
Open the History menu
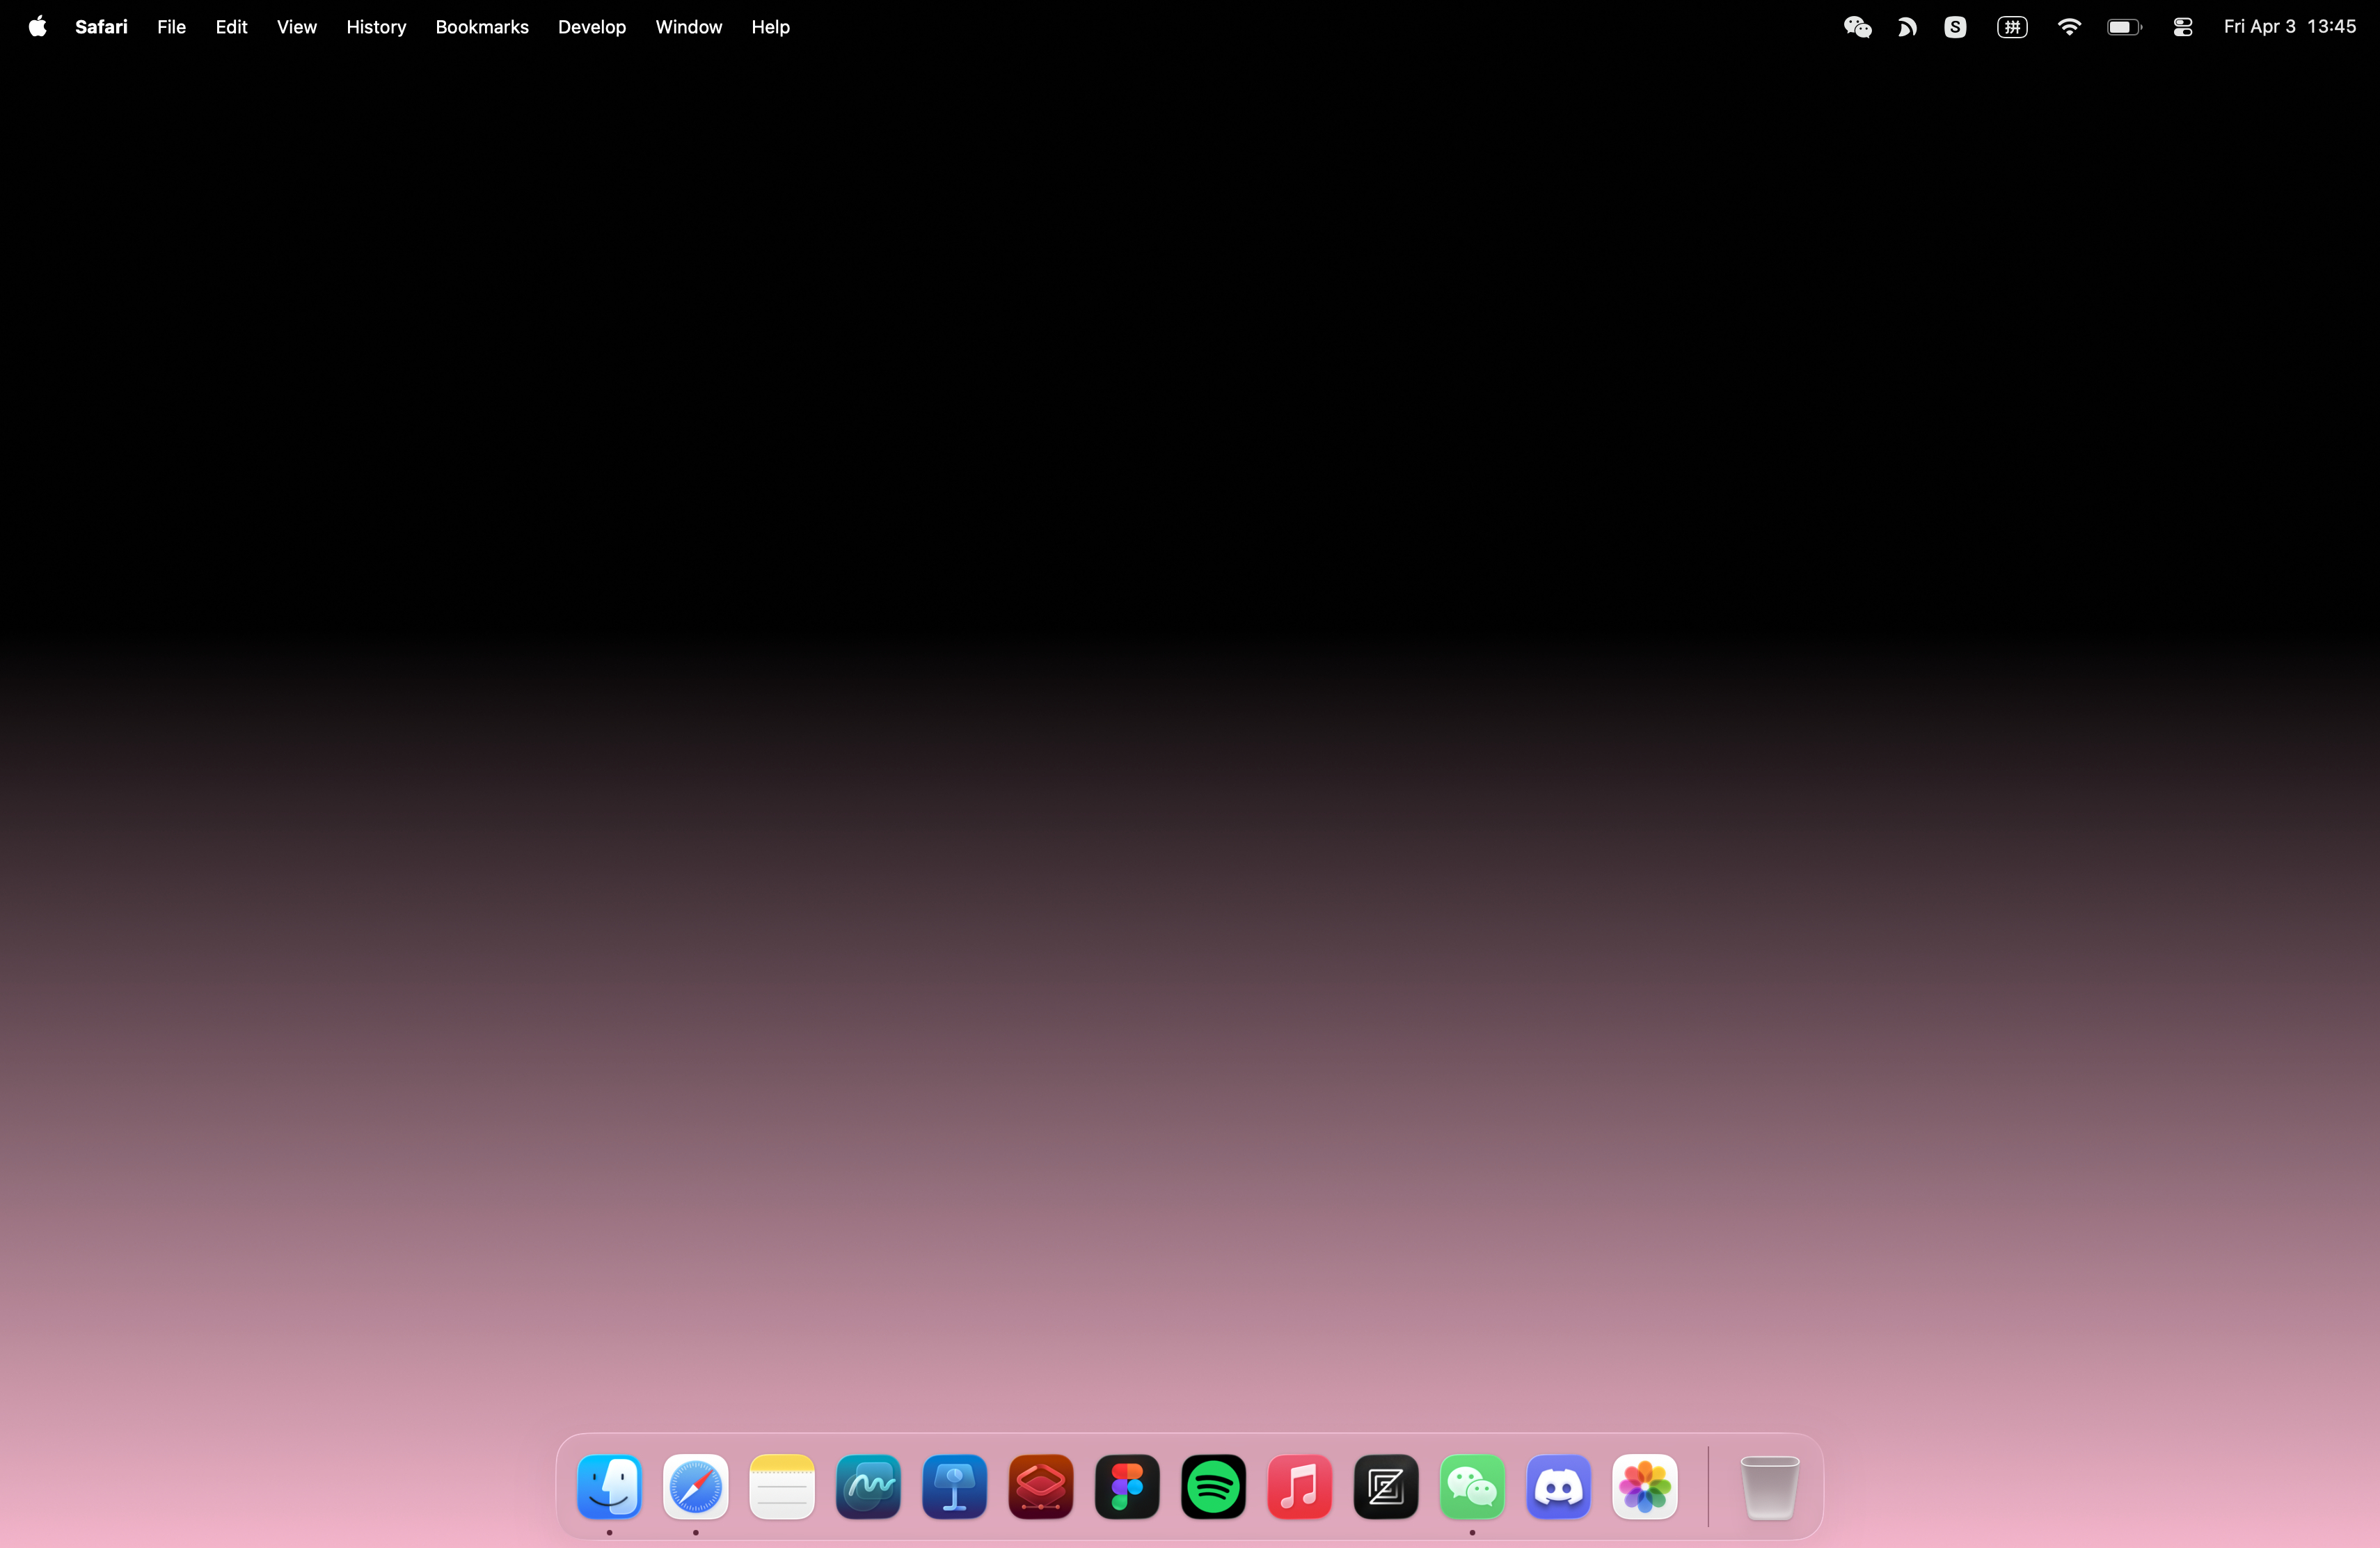[x=376, y=27]
